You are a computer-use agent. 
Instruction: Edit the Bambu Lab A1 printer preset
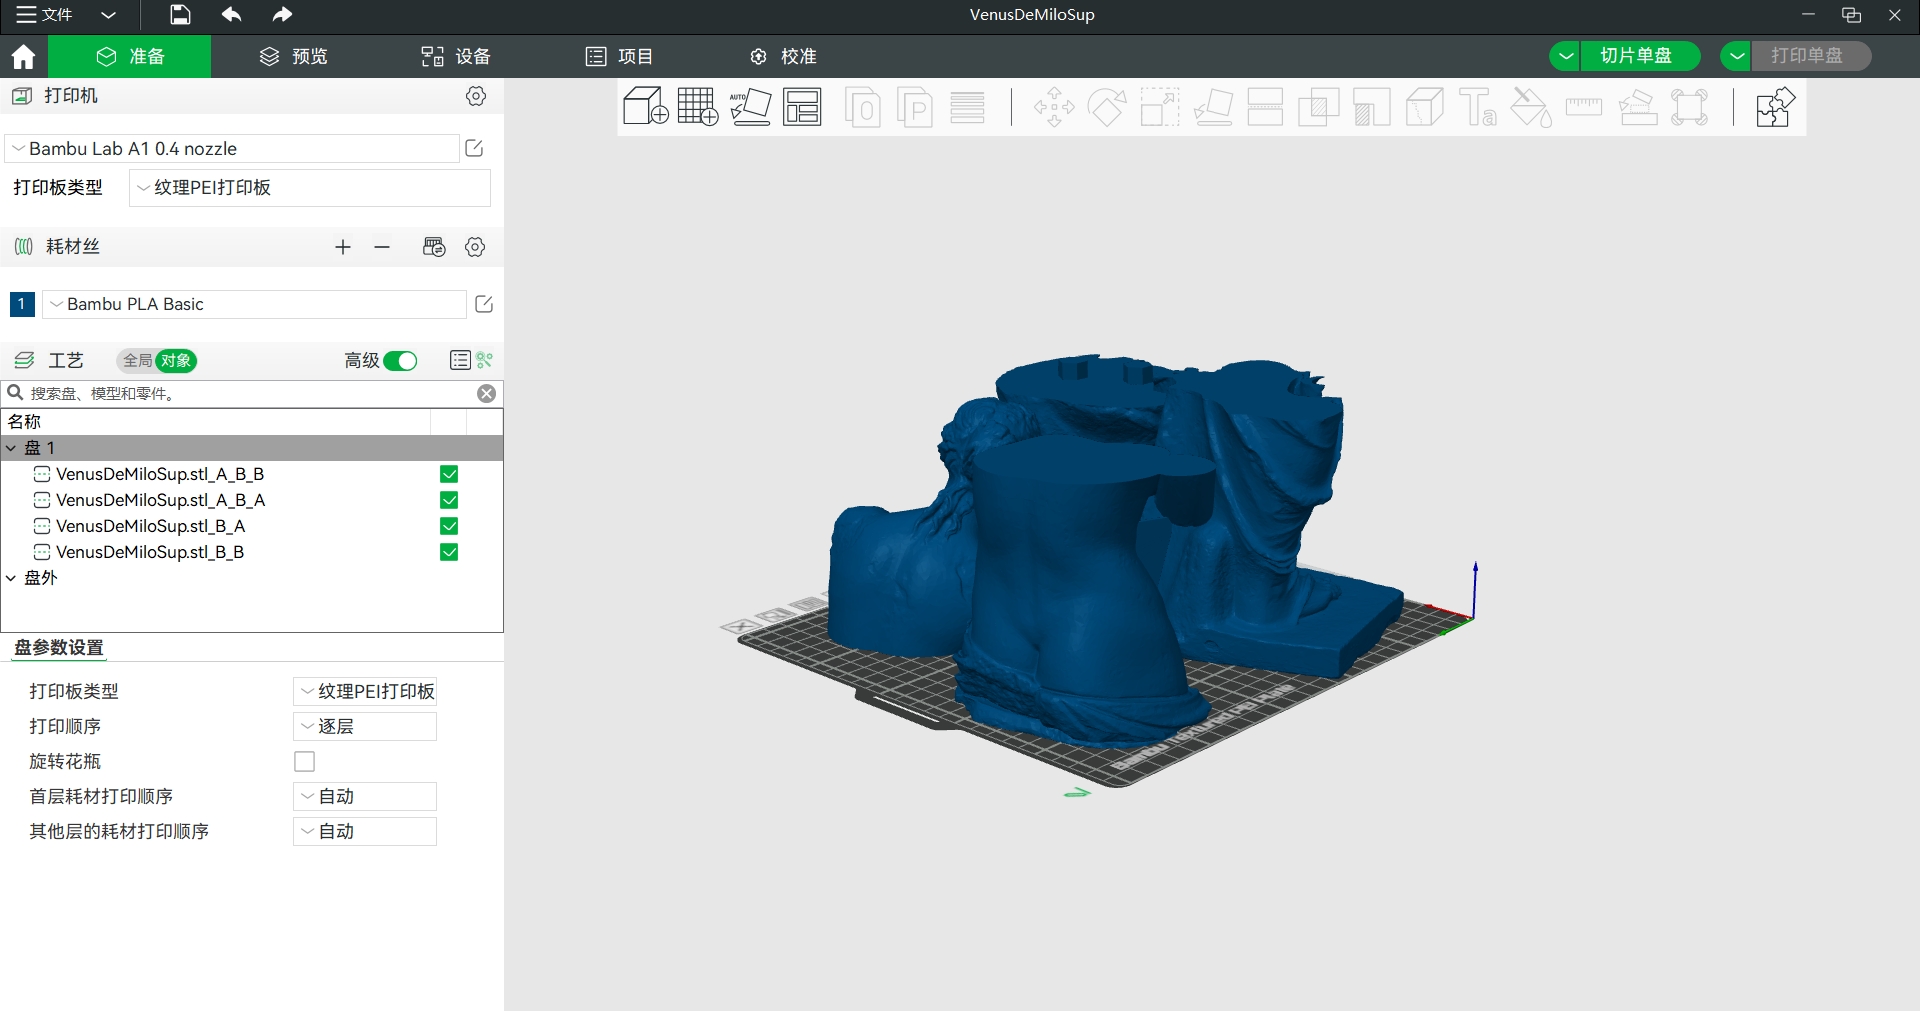click(x=475, y=148)
